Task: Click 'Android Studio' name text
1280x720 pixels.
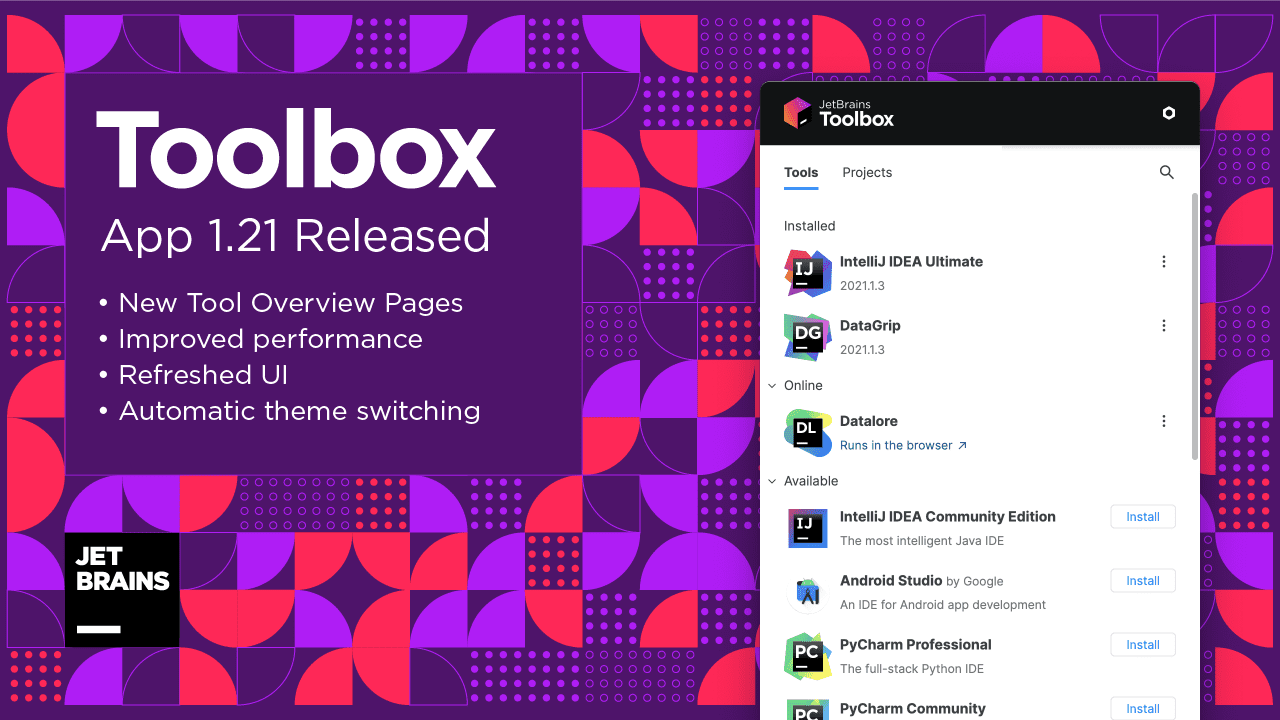Action: click(x=891, y=581)
